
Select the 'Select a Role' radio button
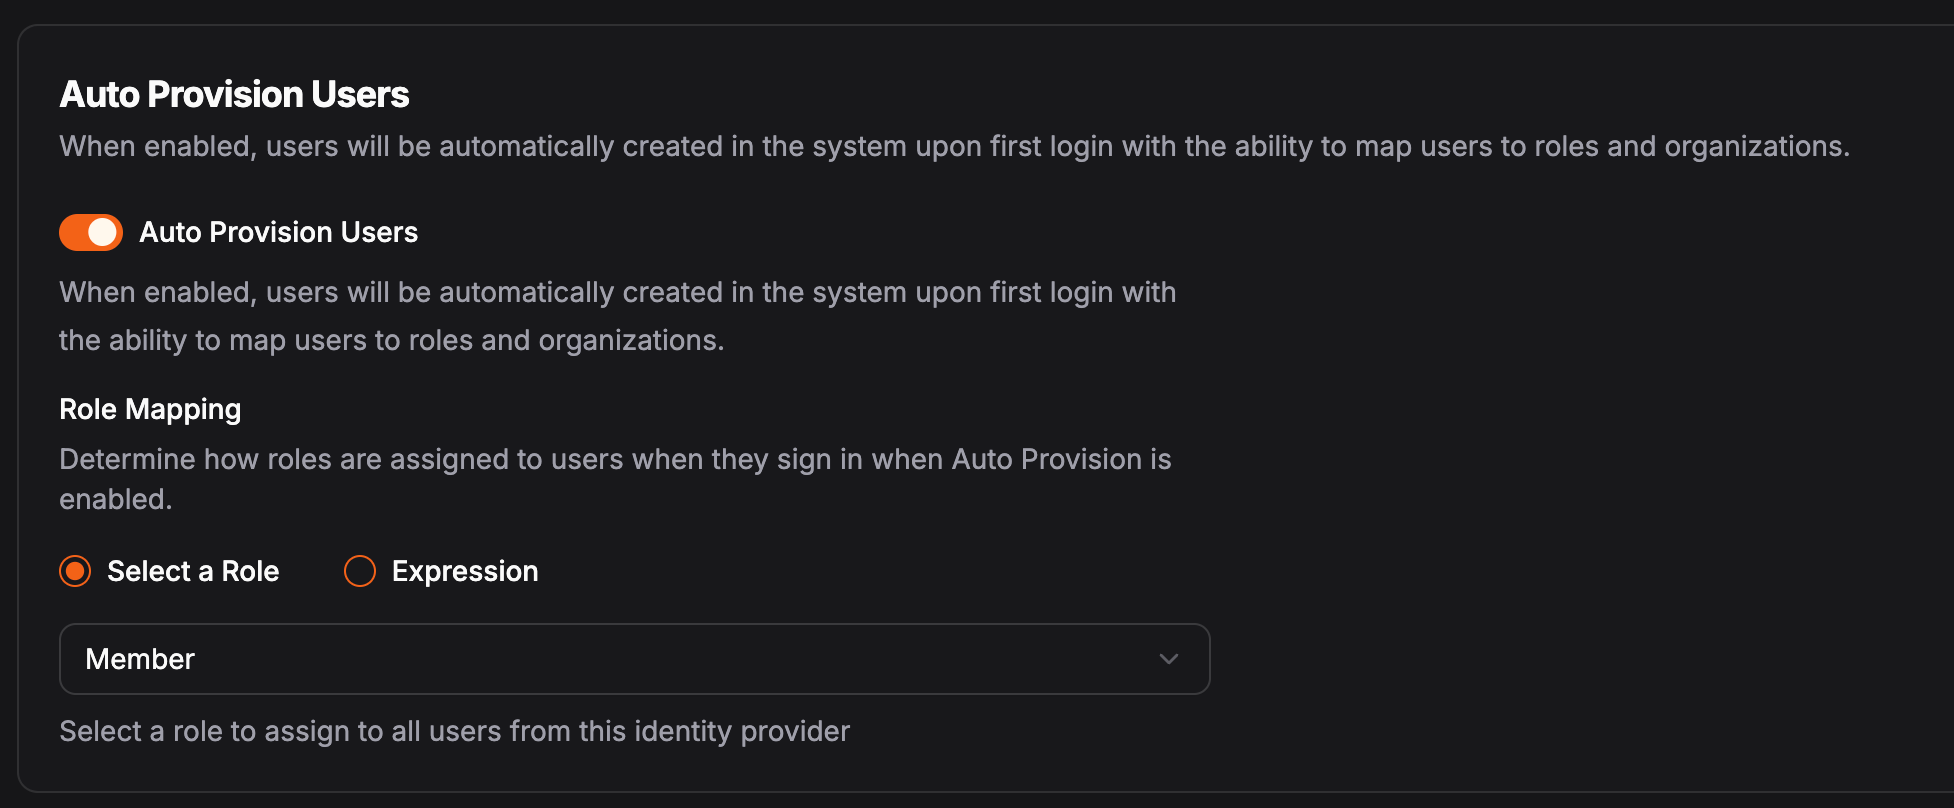pos(75,571)
